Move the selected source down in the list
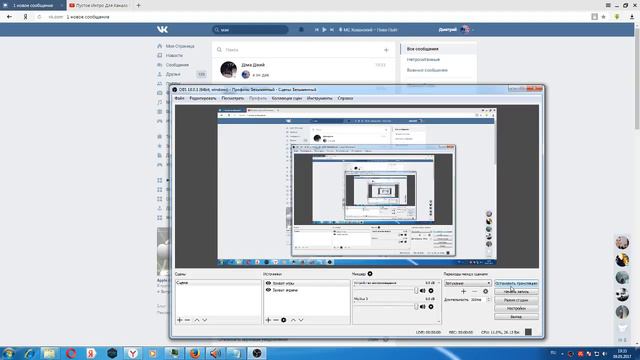This screenshot has width=640, height=360. point(301,320)
